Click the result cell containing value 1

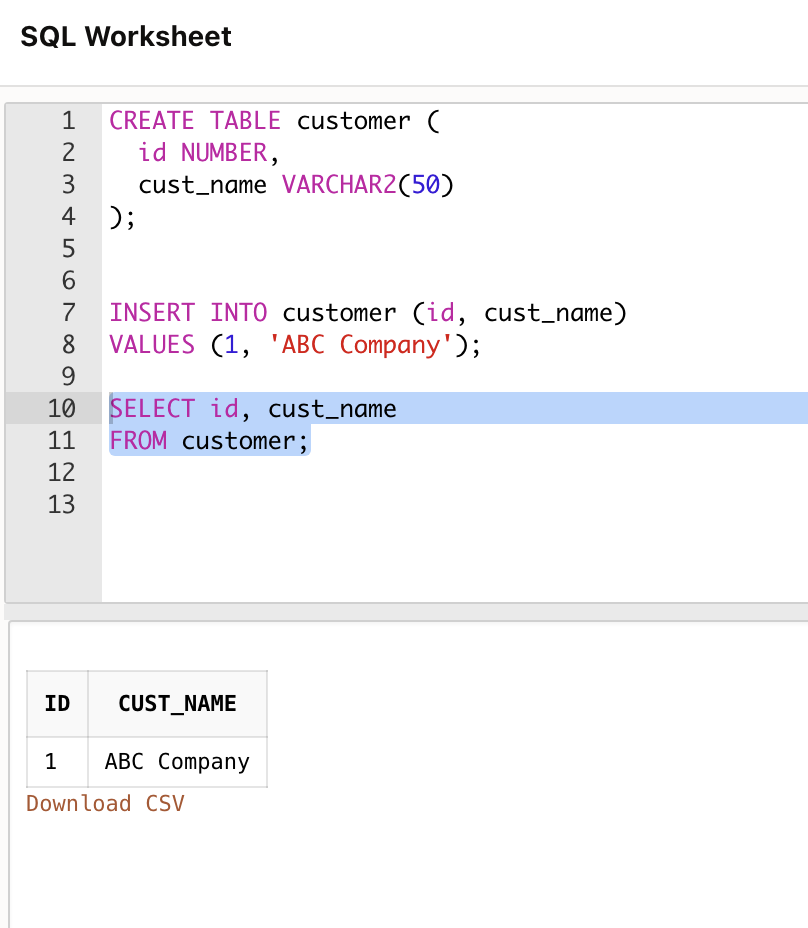tap(51, 762)
